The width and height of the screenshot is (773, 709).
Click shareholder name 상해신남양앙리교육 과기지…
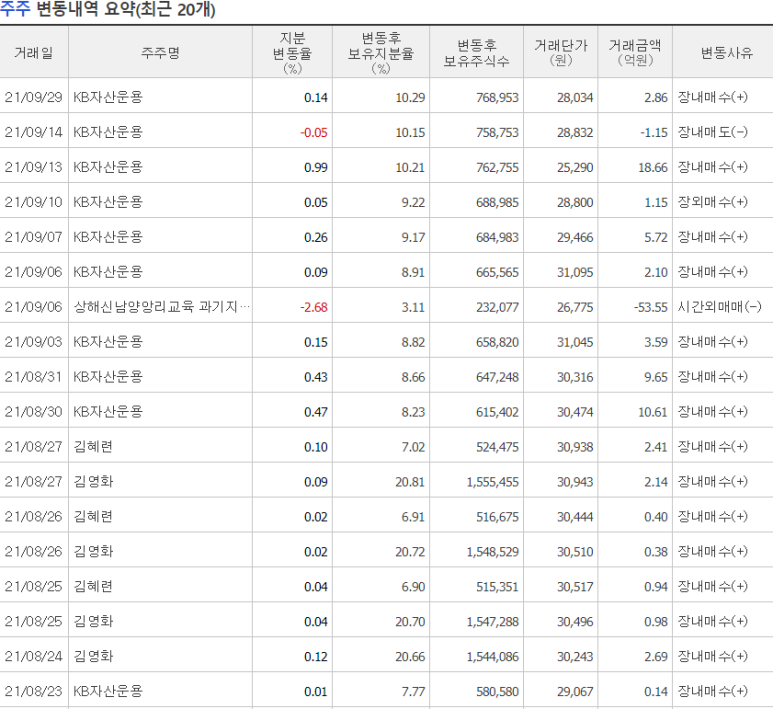(x=162, y=307)
